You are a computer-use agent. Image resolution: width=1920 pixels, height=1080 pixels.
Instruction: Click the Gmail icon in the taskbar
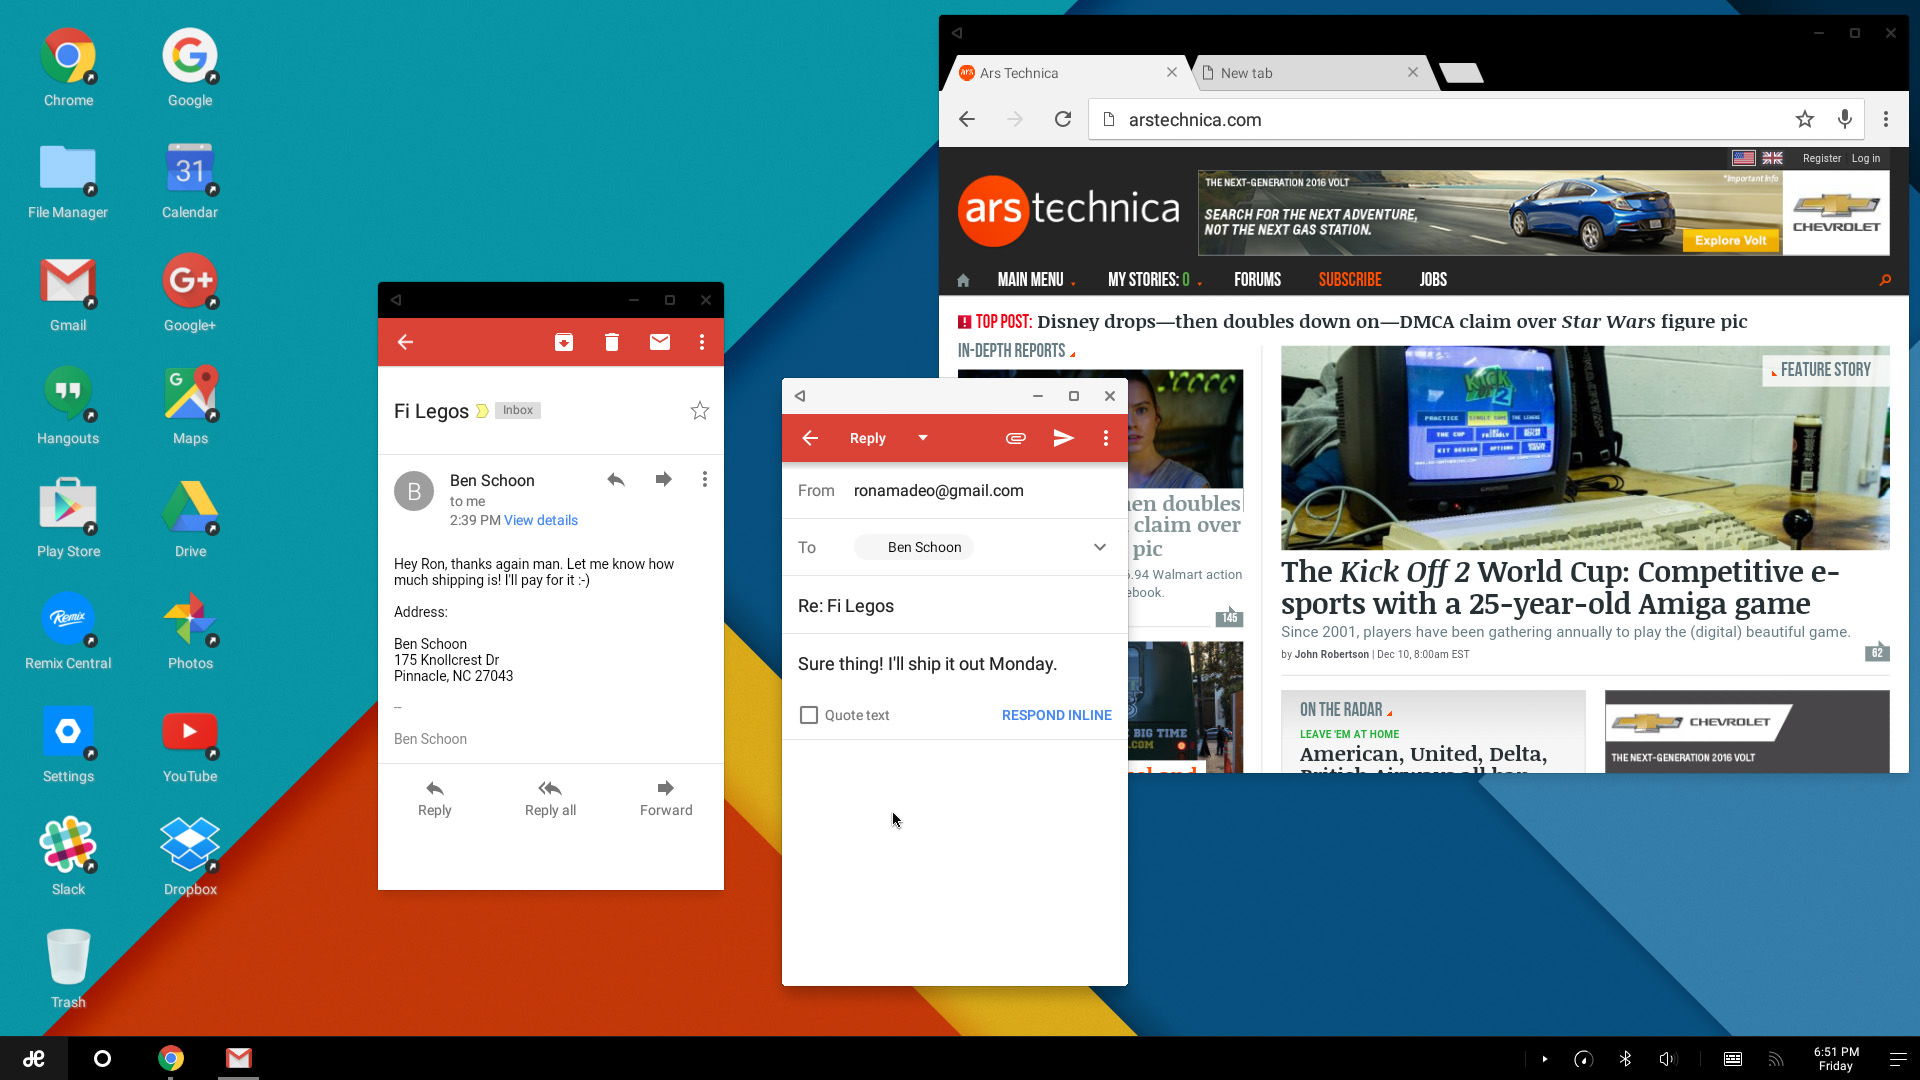[239, 1058]
